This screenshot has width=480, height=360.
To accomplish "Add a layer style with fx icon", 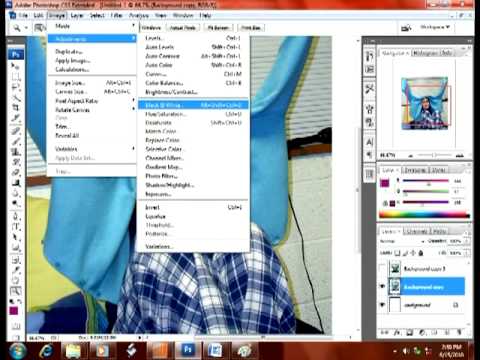I will [x=397, y=332].
